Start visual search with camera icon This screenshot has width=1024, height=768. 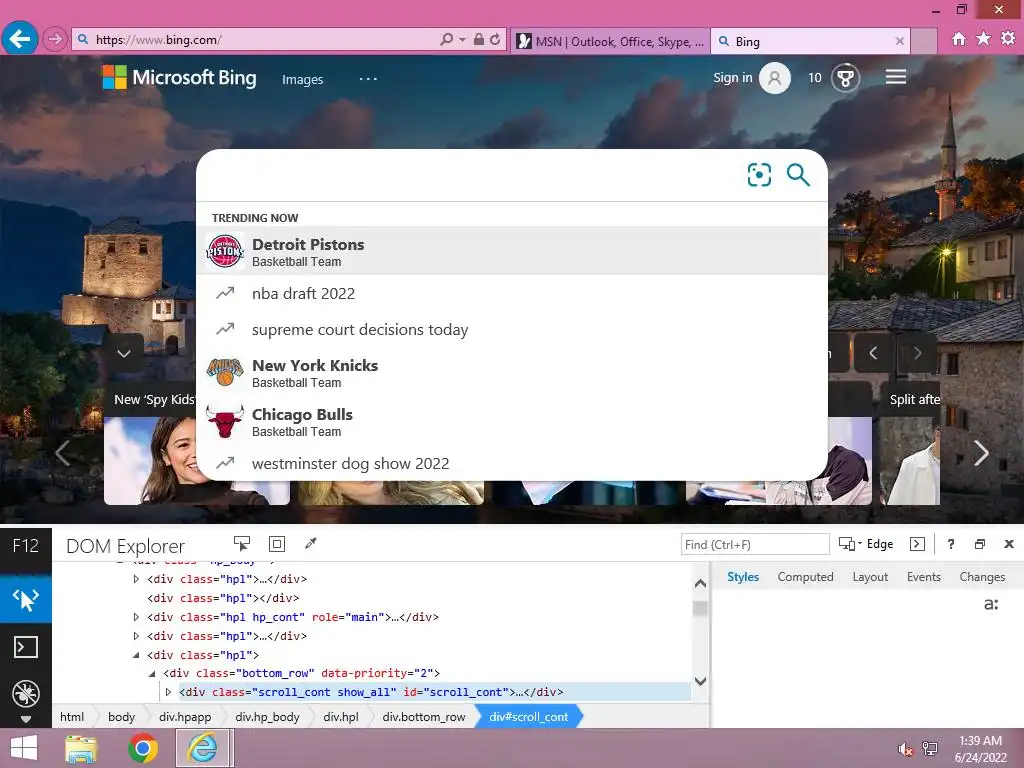tap(760, 175)
